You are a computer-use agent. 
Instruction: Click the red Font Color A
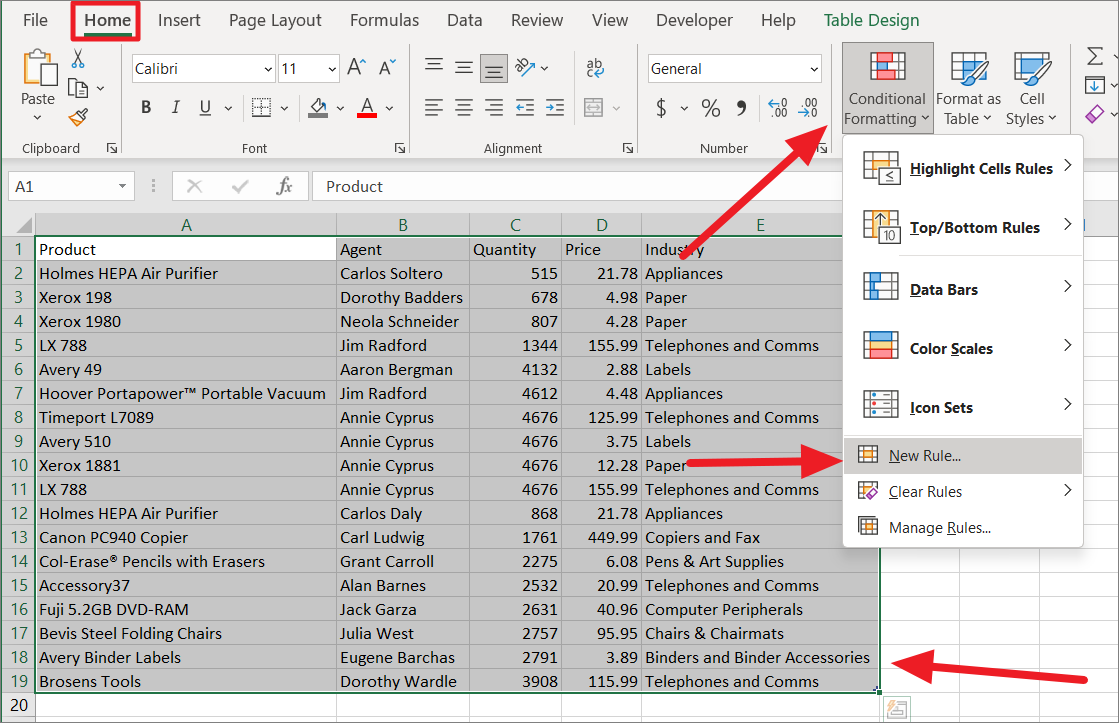pos(367,108)
